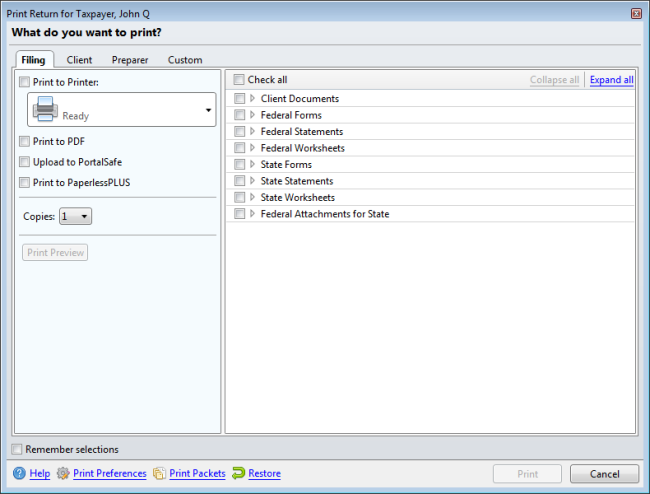Open the printer selection dropdown

point(208,109)
